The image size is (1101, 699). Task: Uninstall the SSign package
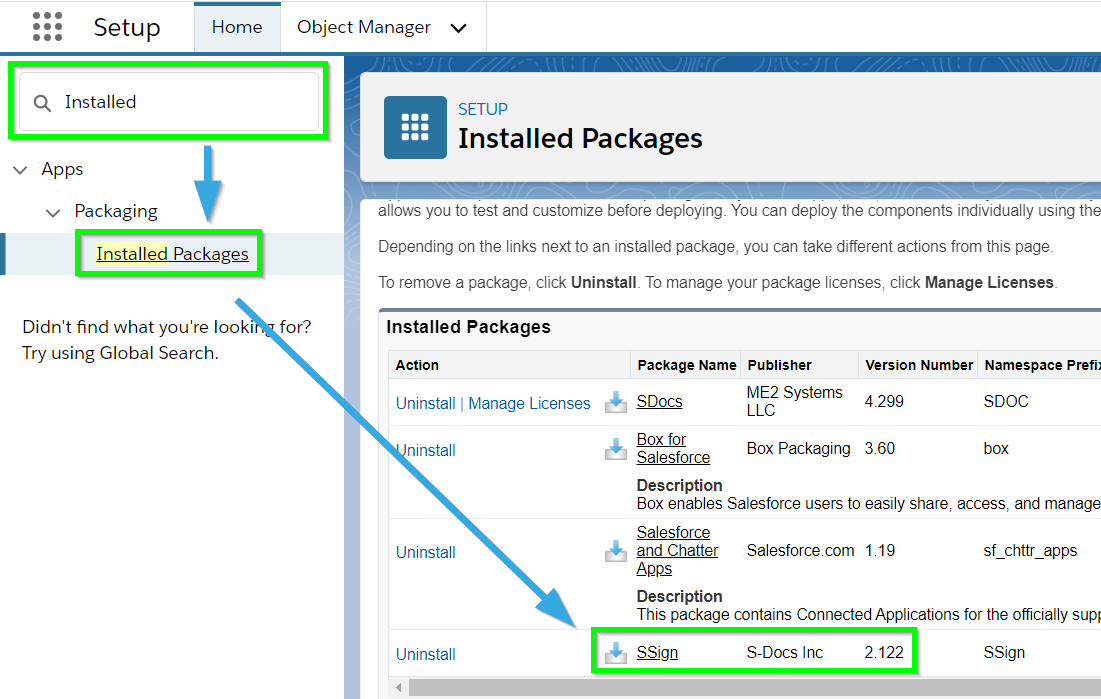pos(426,654)
